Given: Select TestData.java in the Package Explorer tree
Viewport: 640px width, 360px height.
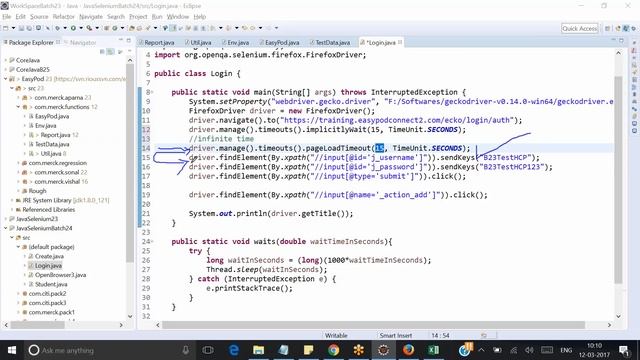Looking at the screenshot, I should 52,144.
